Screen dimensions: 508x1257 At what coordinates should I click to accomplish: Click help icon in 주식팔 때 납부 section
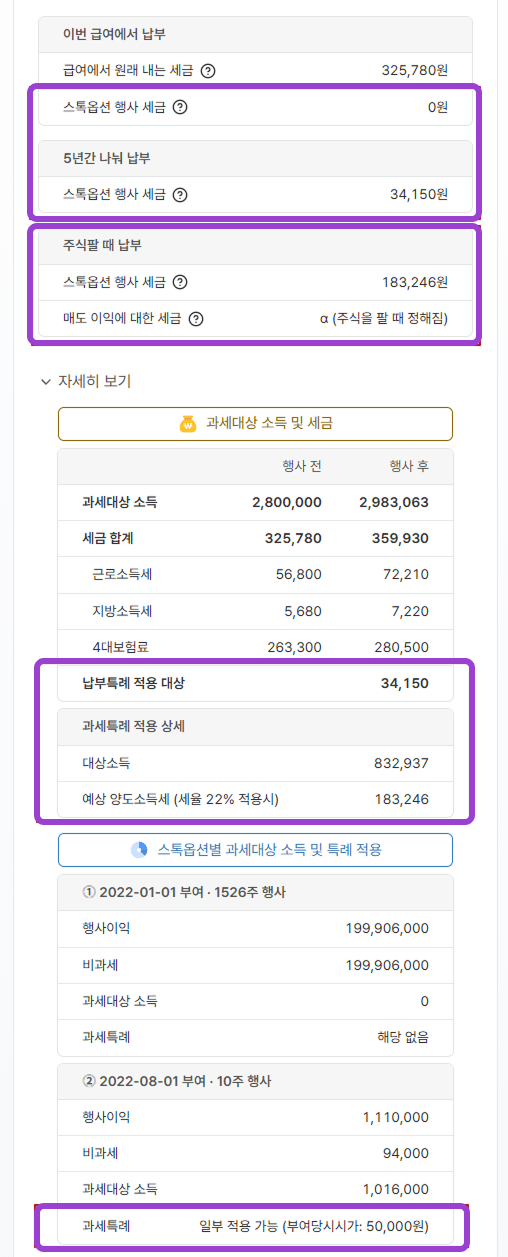pos(180,283)
